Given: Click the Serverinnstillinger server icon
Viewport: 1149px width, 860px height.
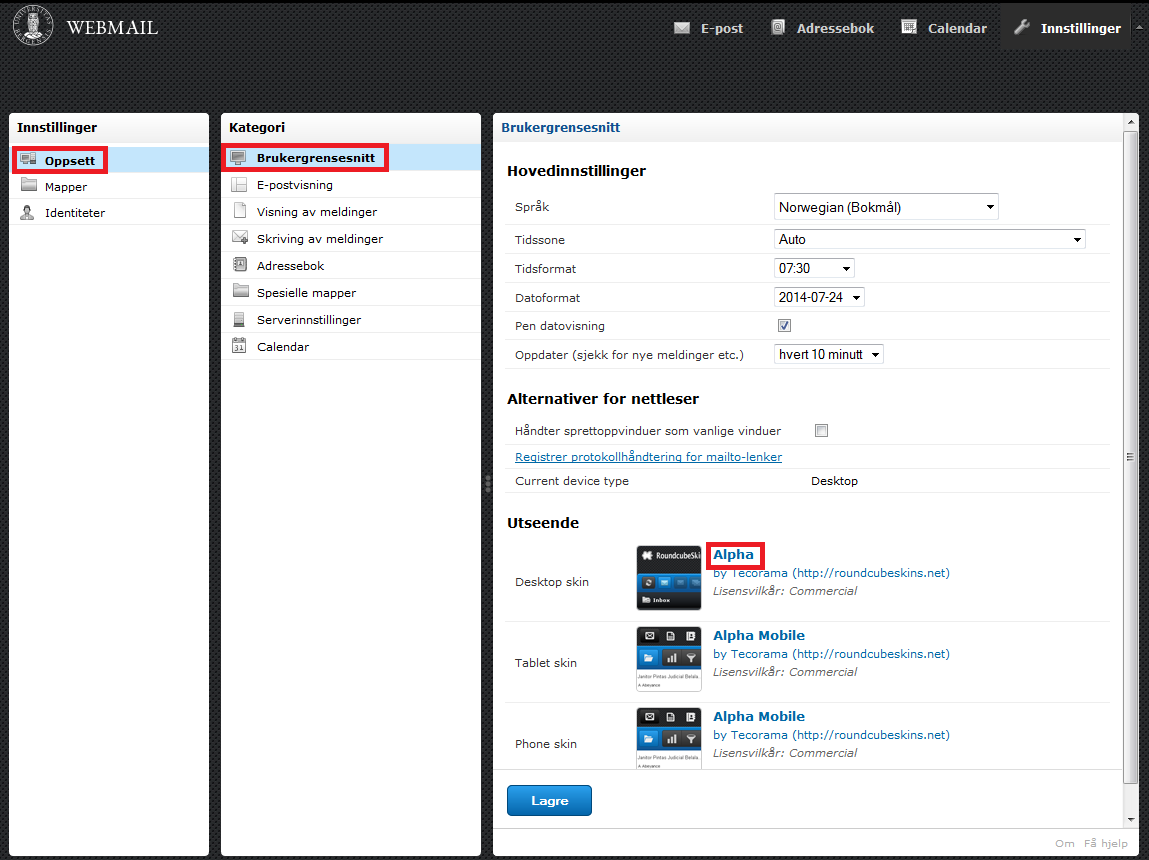Looking at the screenshot, I should (239, 319).
